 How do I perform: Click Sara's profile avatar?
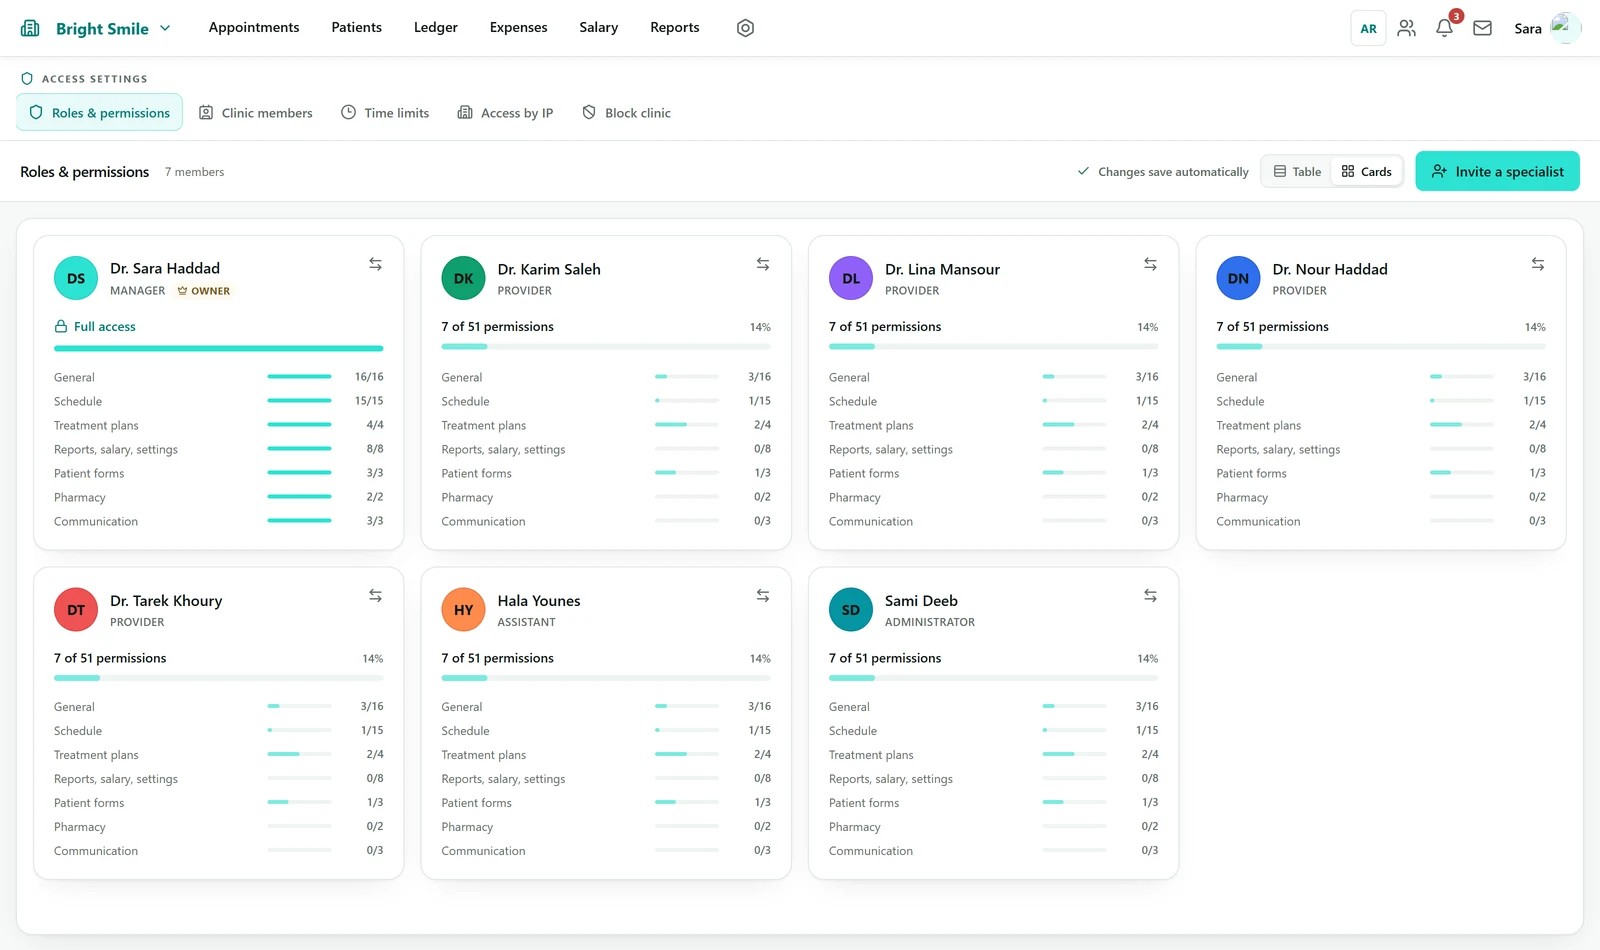(1565, 28)
